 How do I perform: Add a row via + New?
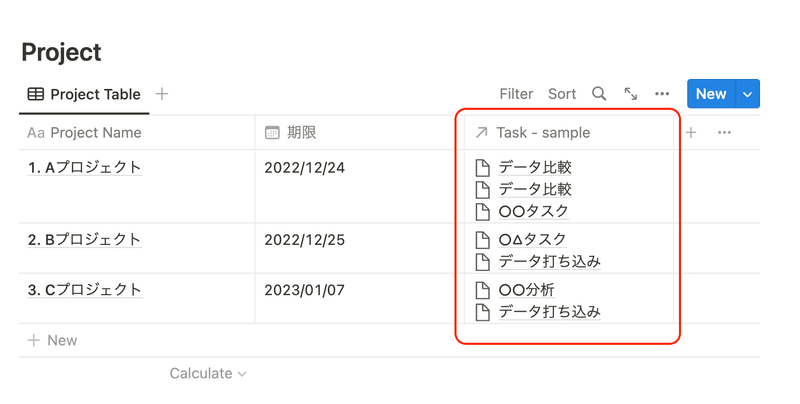coord(52,340)
